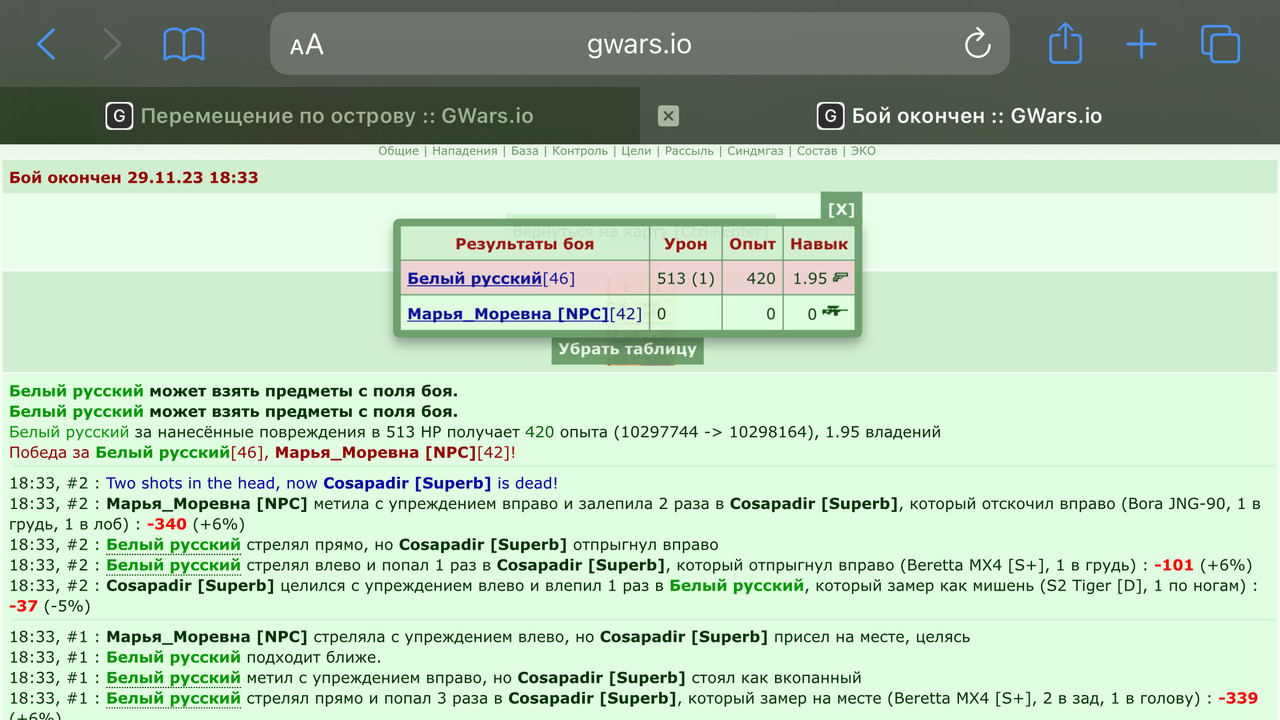This screenshot has width=1280, height=720.
Task: Open the Состав menu link
Action: [x=817, y=151]
